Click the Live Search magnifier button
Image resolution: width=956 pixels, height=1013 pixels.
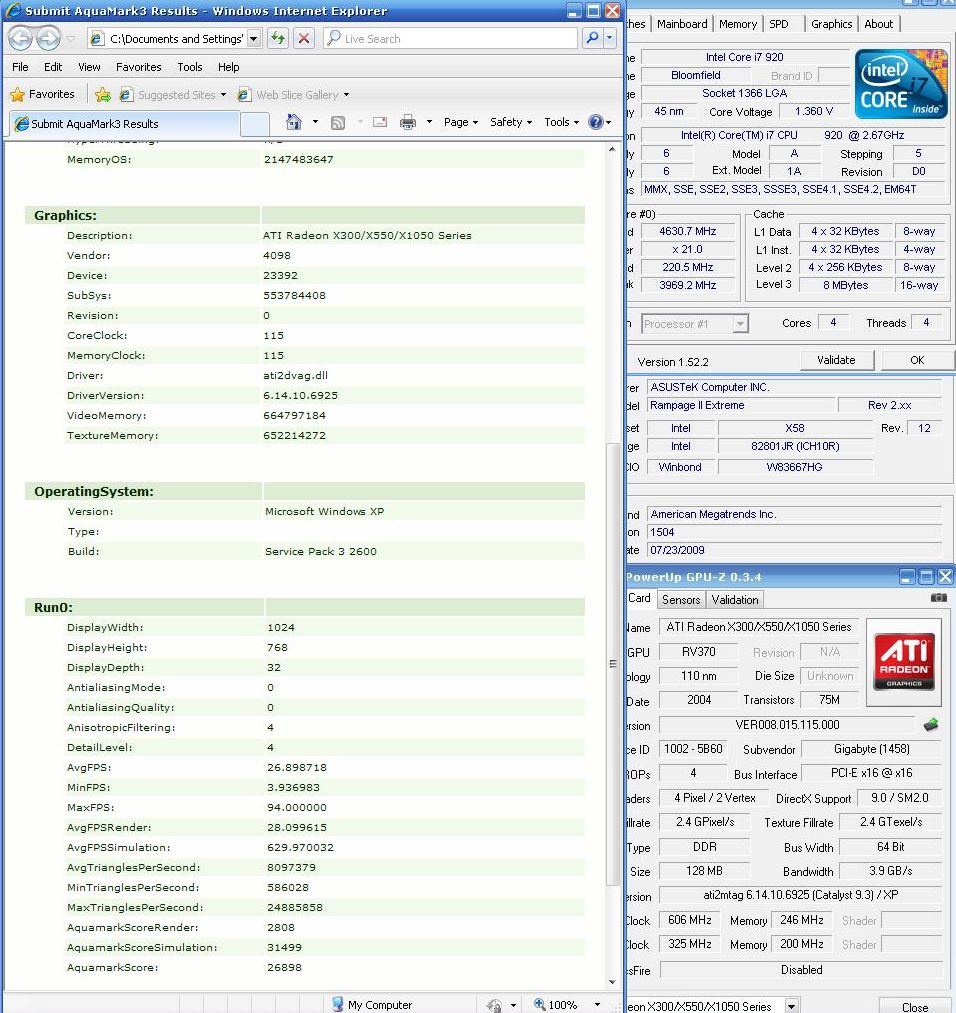[x=592, y=38]
